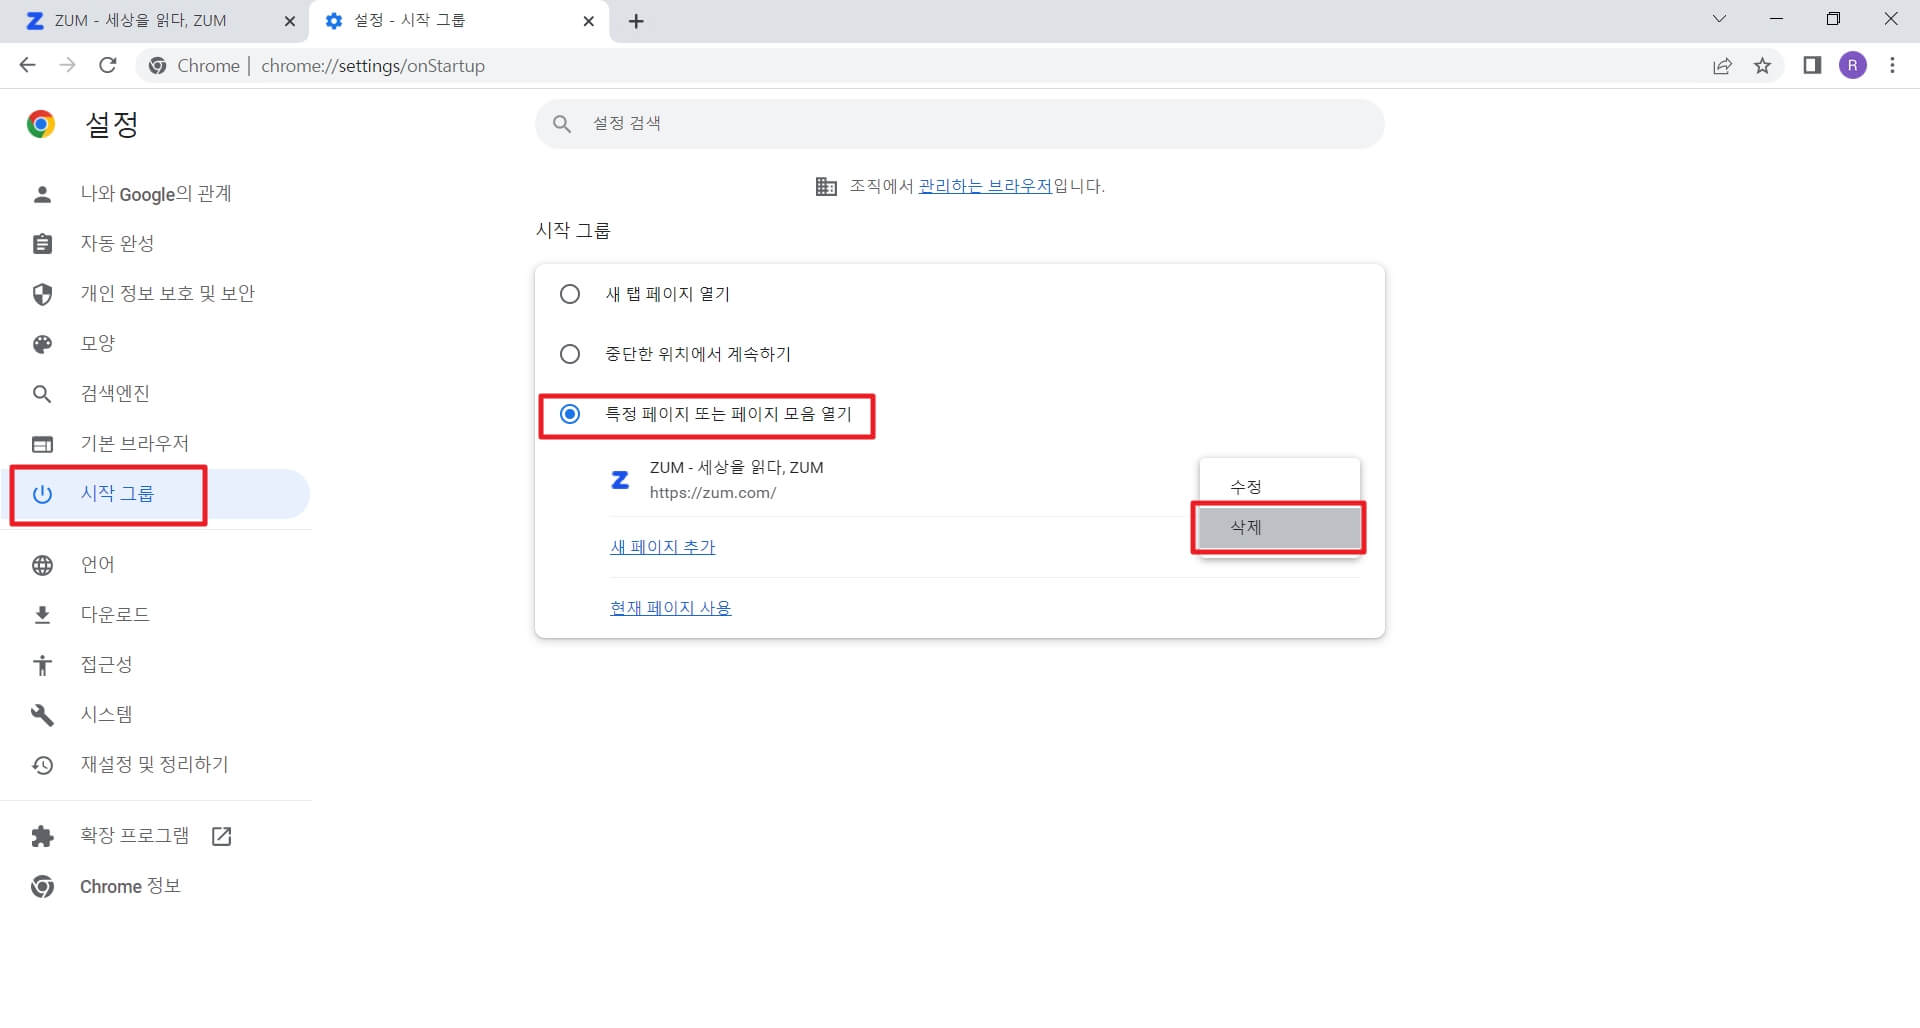Image resolution: width=1920 pixels, height=1028 pixels.
Task: Bookmark this page with the star icon
Action: (1763, 65)
